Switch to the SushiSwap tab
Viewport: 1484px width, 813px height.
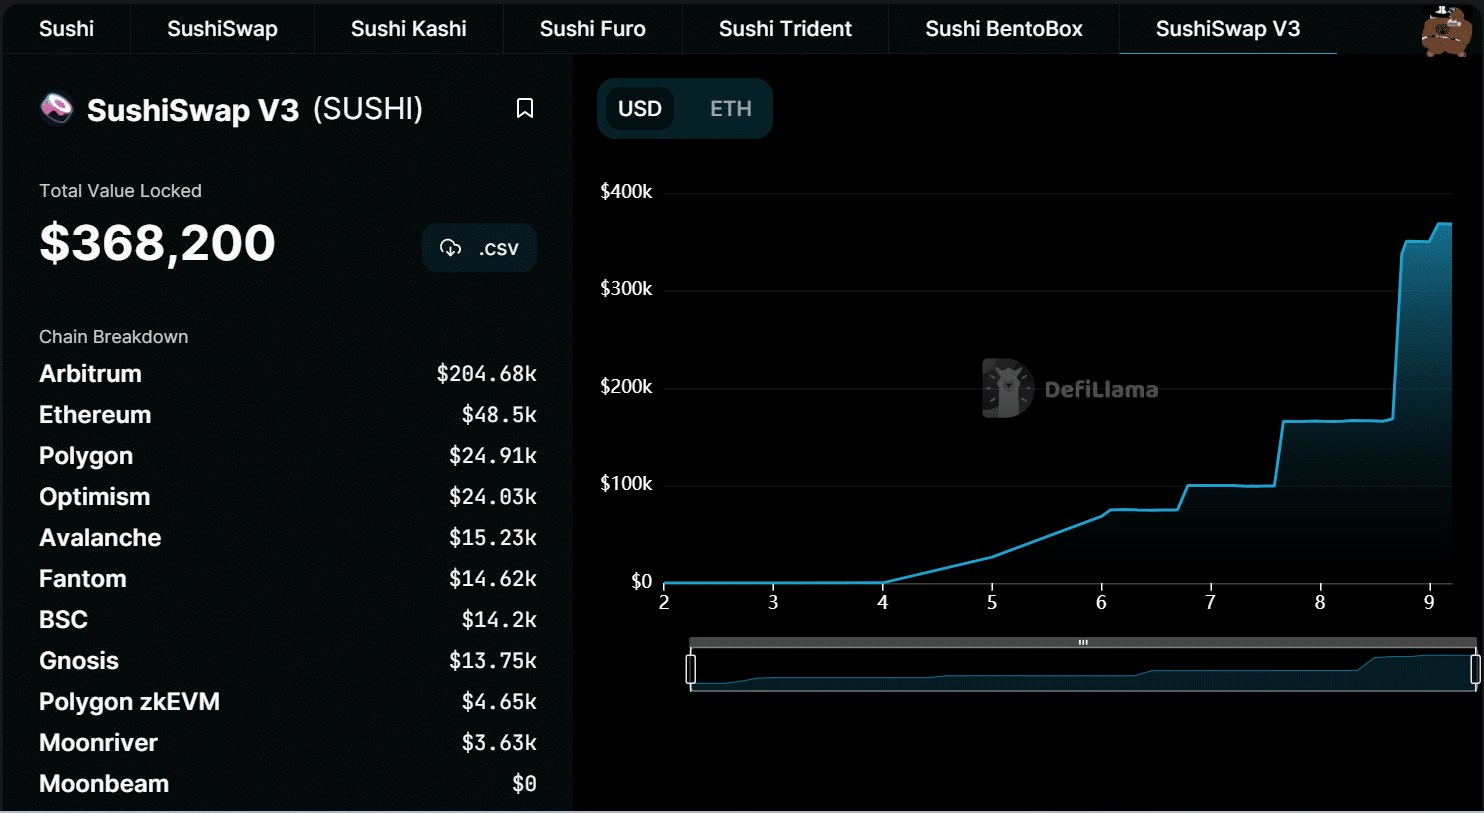coord(222,29)
